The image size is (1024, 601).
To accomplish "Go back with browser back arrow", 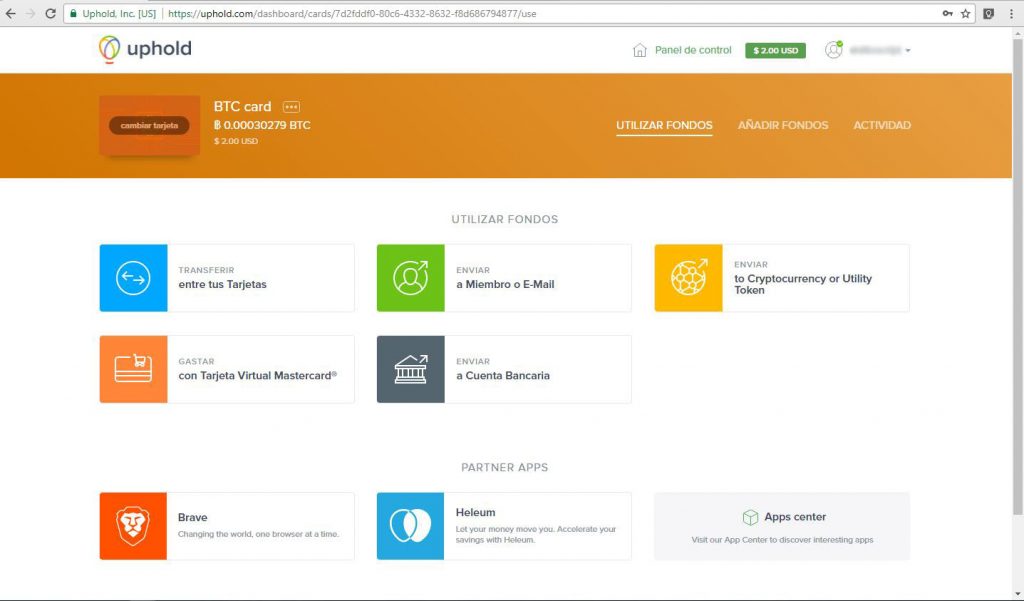I will 10,13.
